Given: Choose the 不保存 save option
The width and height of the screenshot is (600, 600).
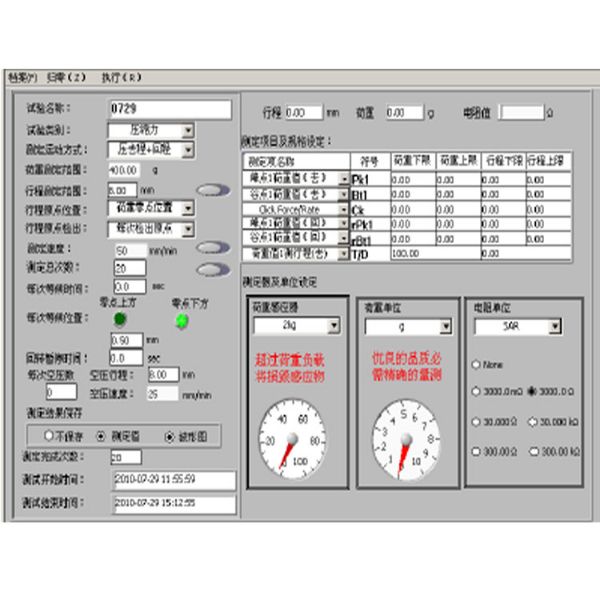Looking at the screenshot, I should pos(48,436).
